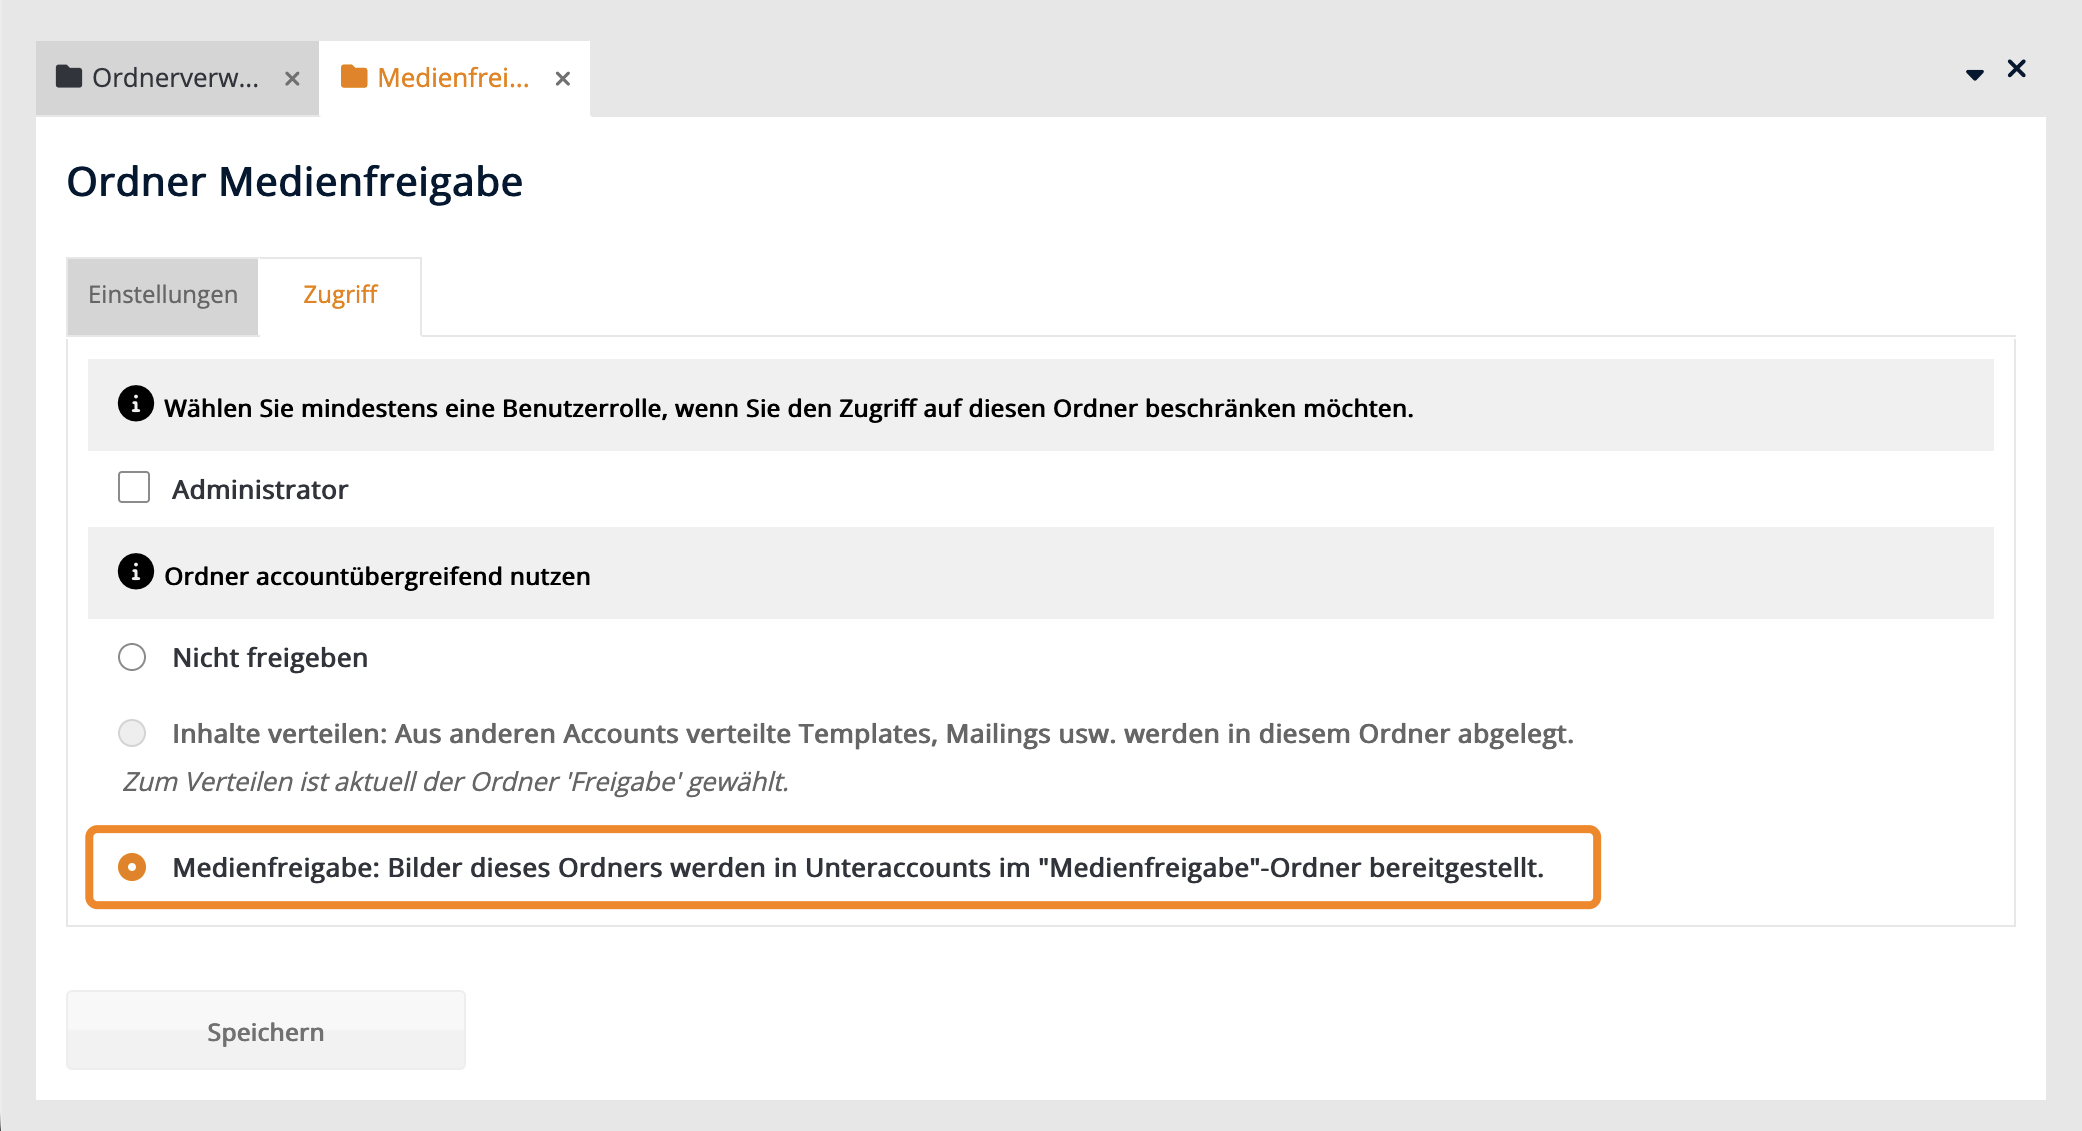Close the panel with the X icon
The height and width of the screenshot is (1131, 2082).
coord(2016,69)
